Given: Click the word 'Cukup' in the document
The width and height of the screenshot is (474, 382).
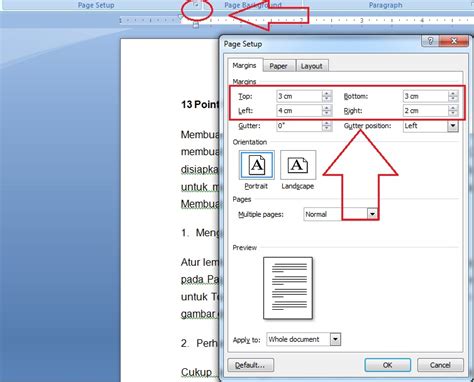Looking at the screenshot, I should [196, 372].
